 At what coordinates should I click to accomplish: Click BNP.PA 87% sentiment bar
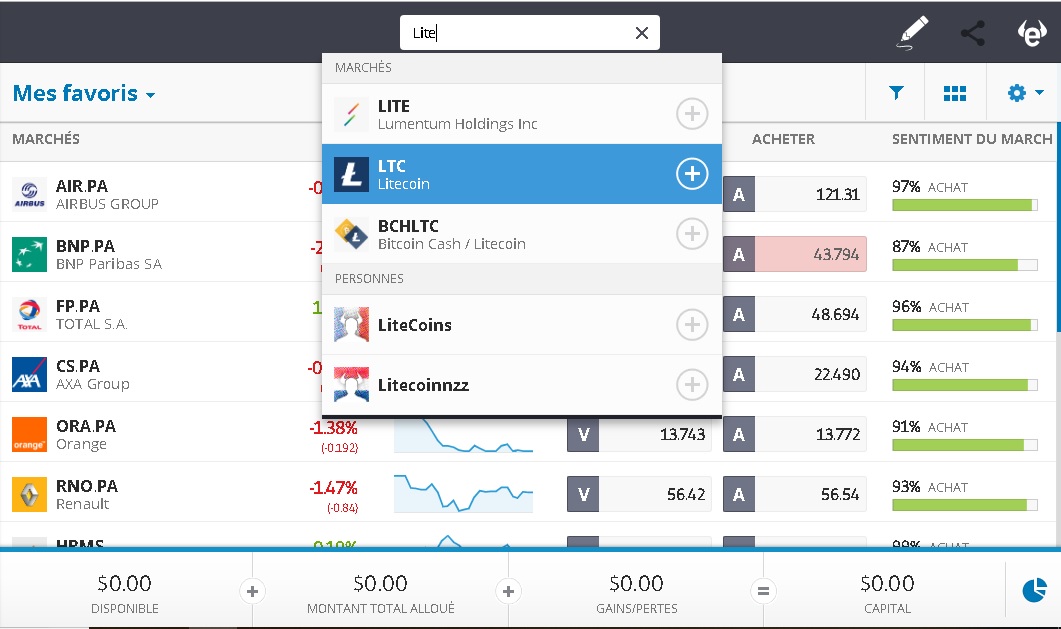click(964, 265)
